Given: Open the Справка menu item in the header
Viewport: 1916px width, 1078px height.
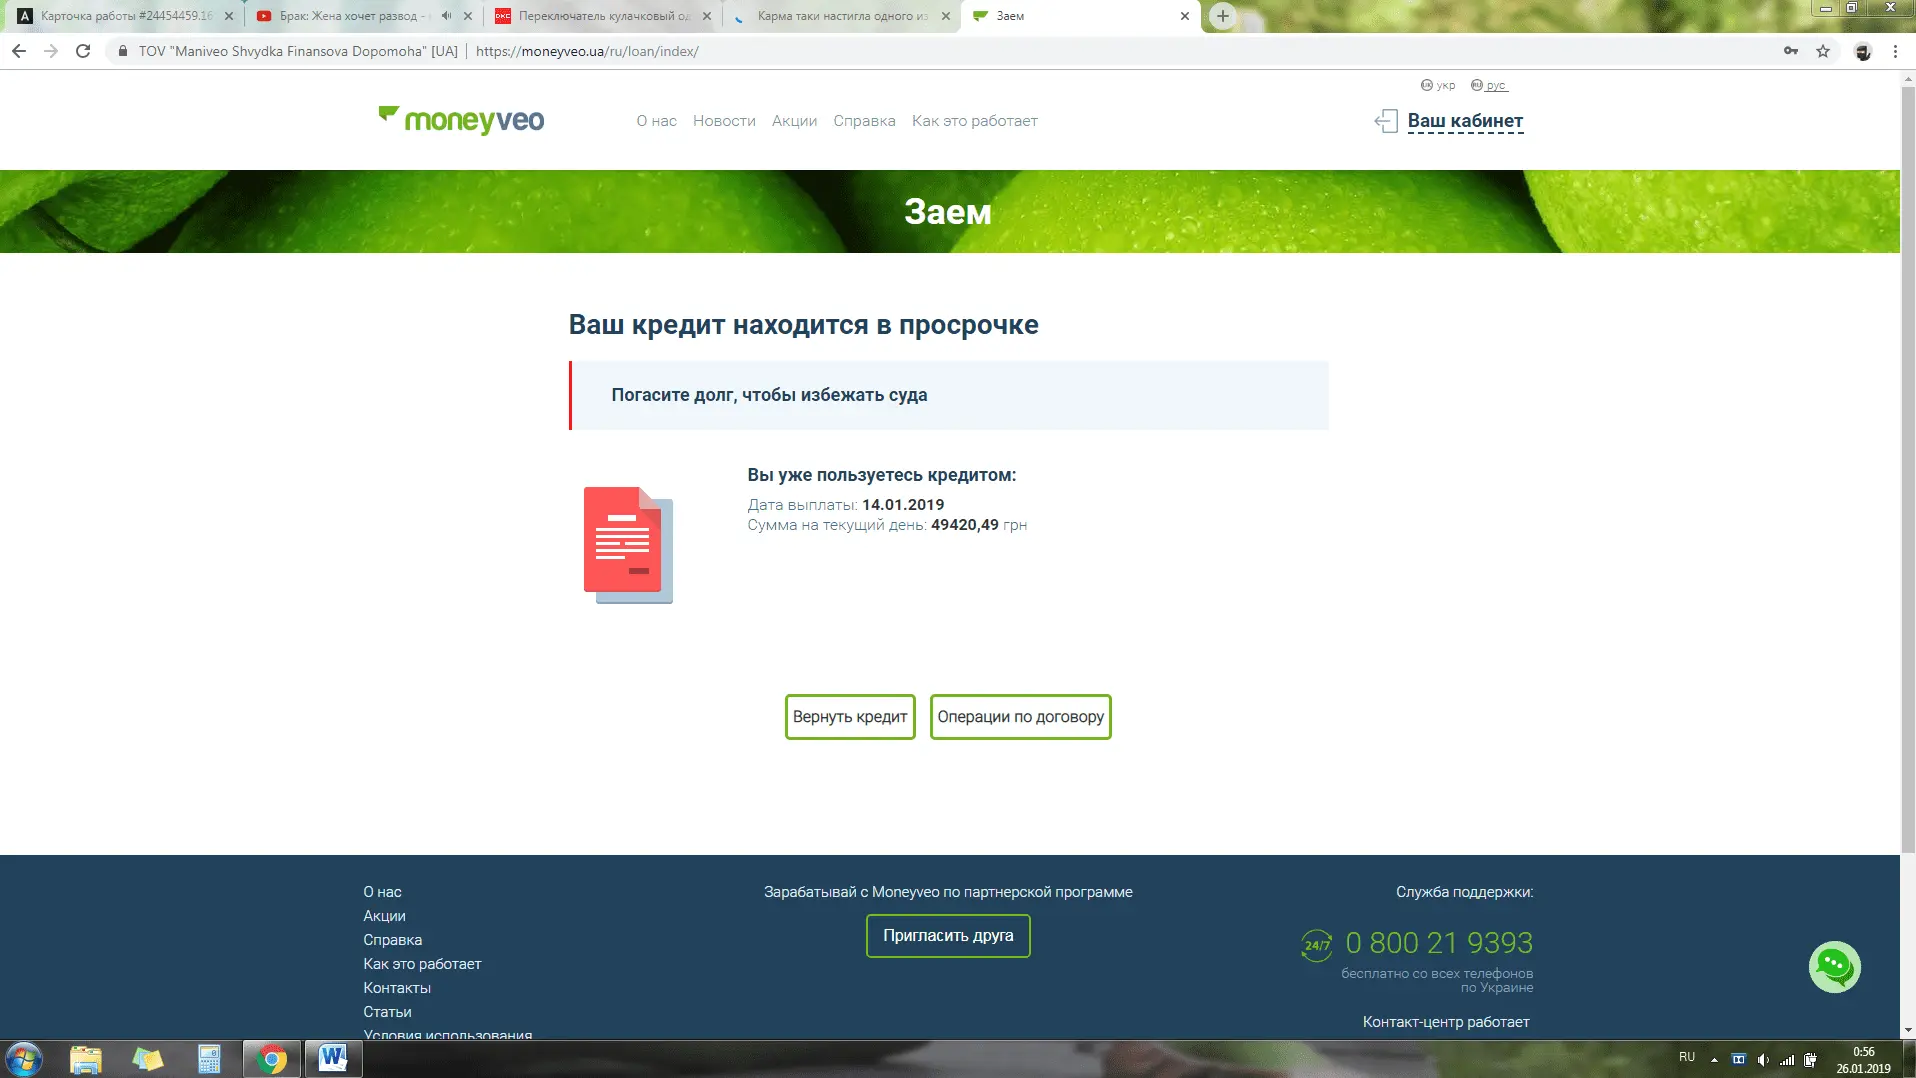Looking at the screenshot, I should coord(864,121).
